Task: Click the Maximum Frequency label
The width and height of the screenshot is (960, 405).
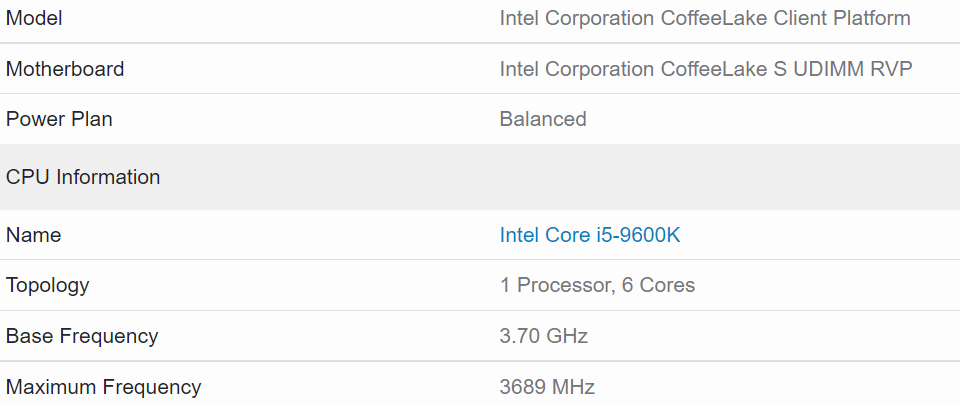Action: coord(103,387)
